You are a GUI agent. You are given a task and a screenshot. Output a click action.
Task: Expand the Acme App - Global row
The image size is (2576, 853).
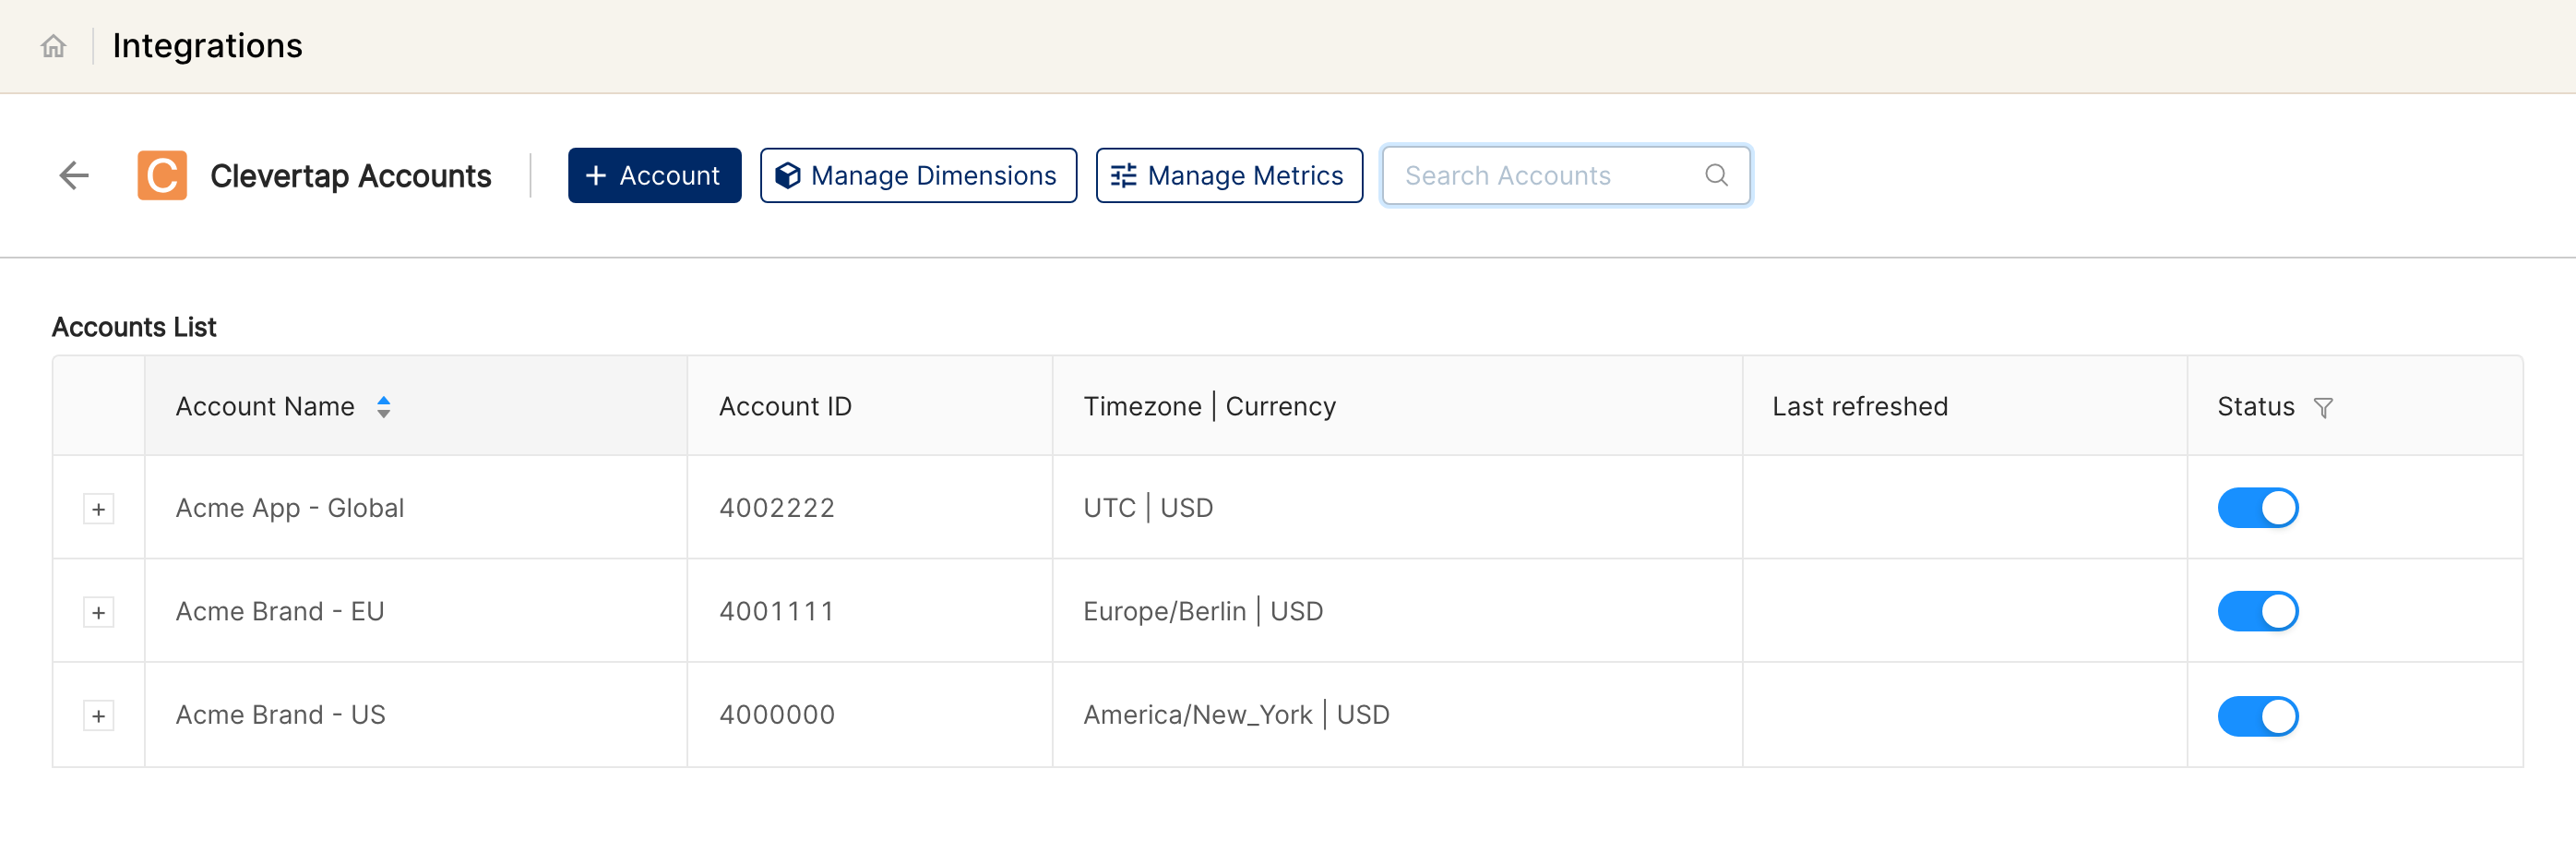click(98, 509)
